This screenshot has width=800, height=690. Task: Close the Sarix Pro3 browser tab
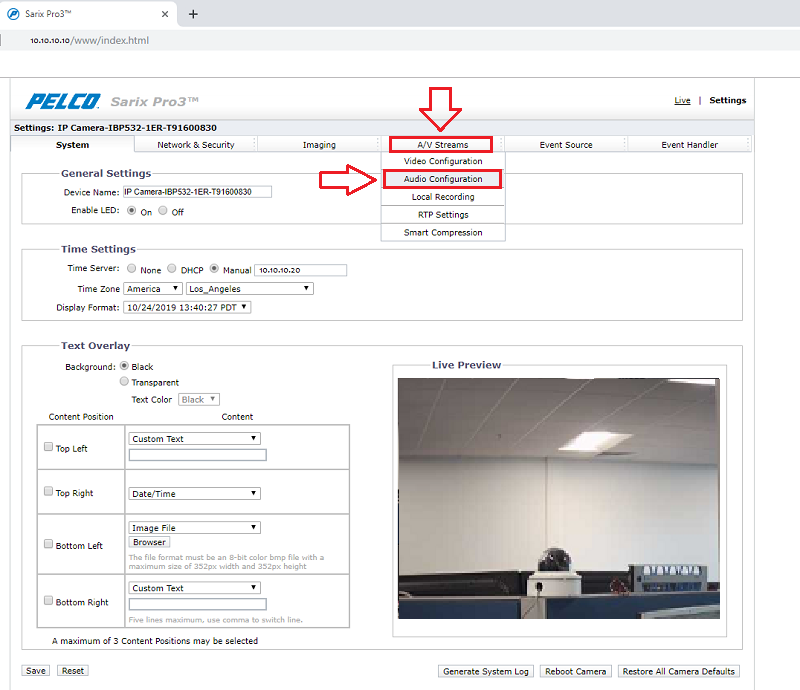[x=166, y=14]
